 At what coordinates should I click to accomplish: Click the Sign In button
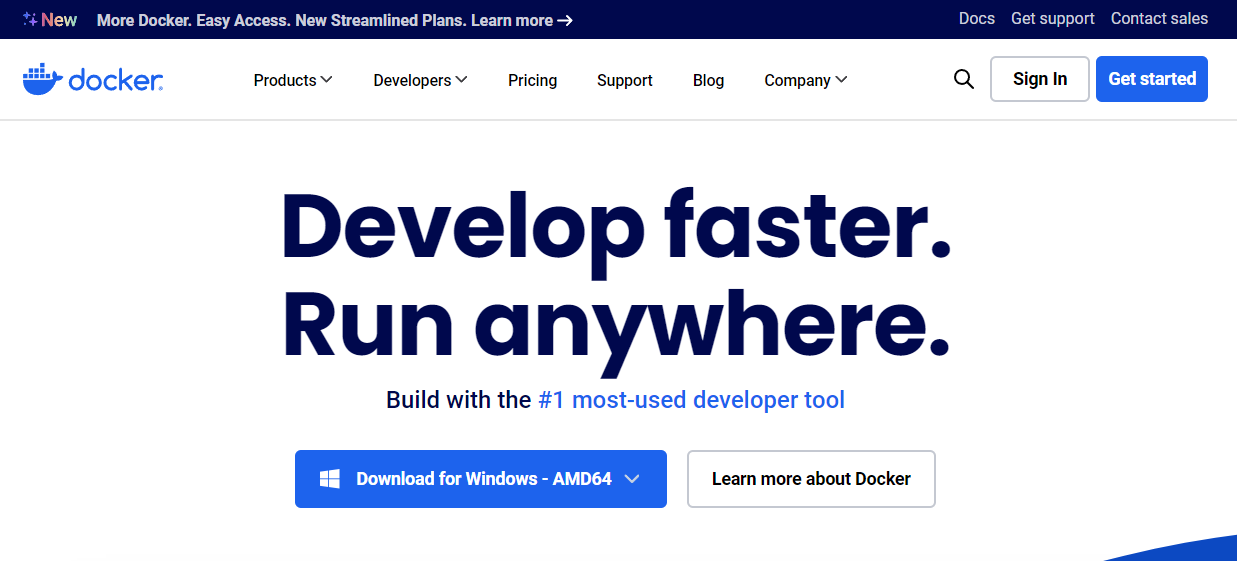pyautogui.click(x=1040, y=79)
